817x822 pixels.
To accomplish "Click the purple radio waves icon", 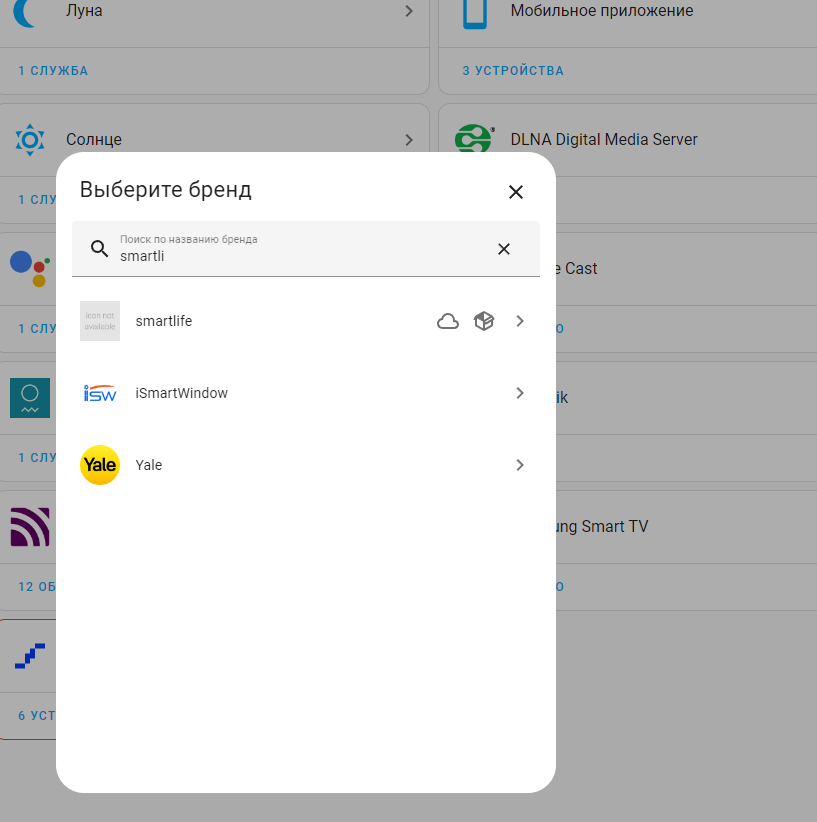I will (30, 527).
